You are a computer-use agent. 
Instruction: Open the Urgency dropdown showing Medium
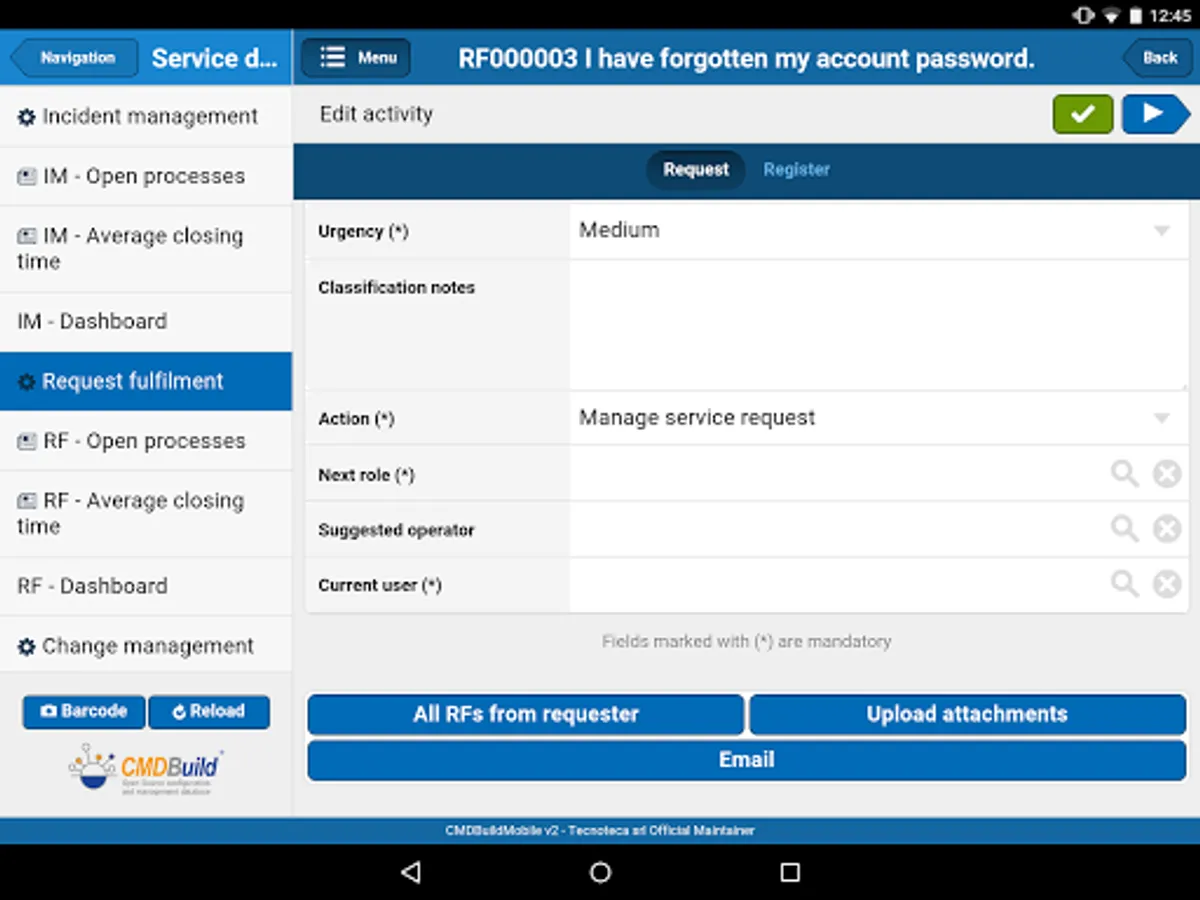[x=879, y=231]
